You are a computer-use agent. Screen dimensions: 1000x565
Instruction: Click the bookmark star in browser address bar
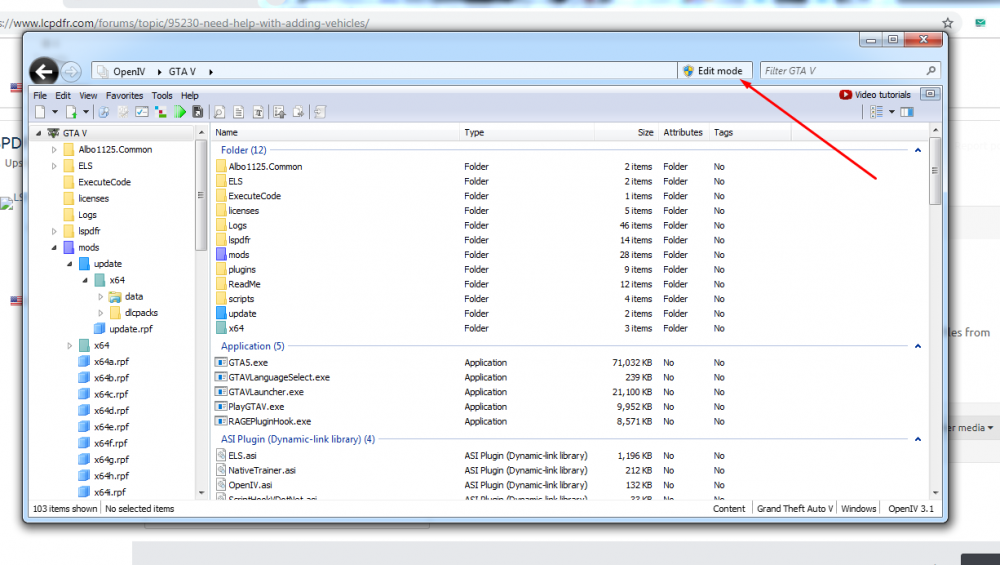948,23
